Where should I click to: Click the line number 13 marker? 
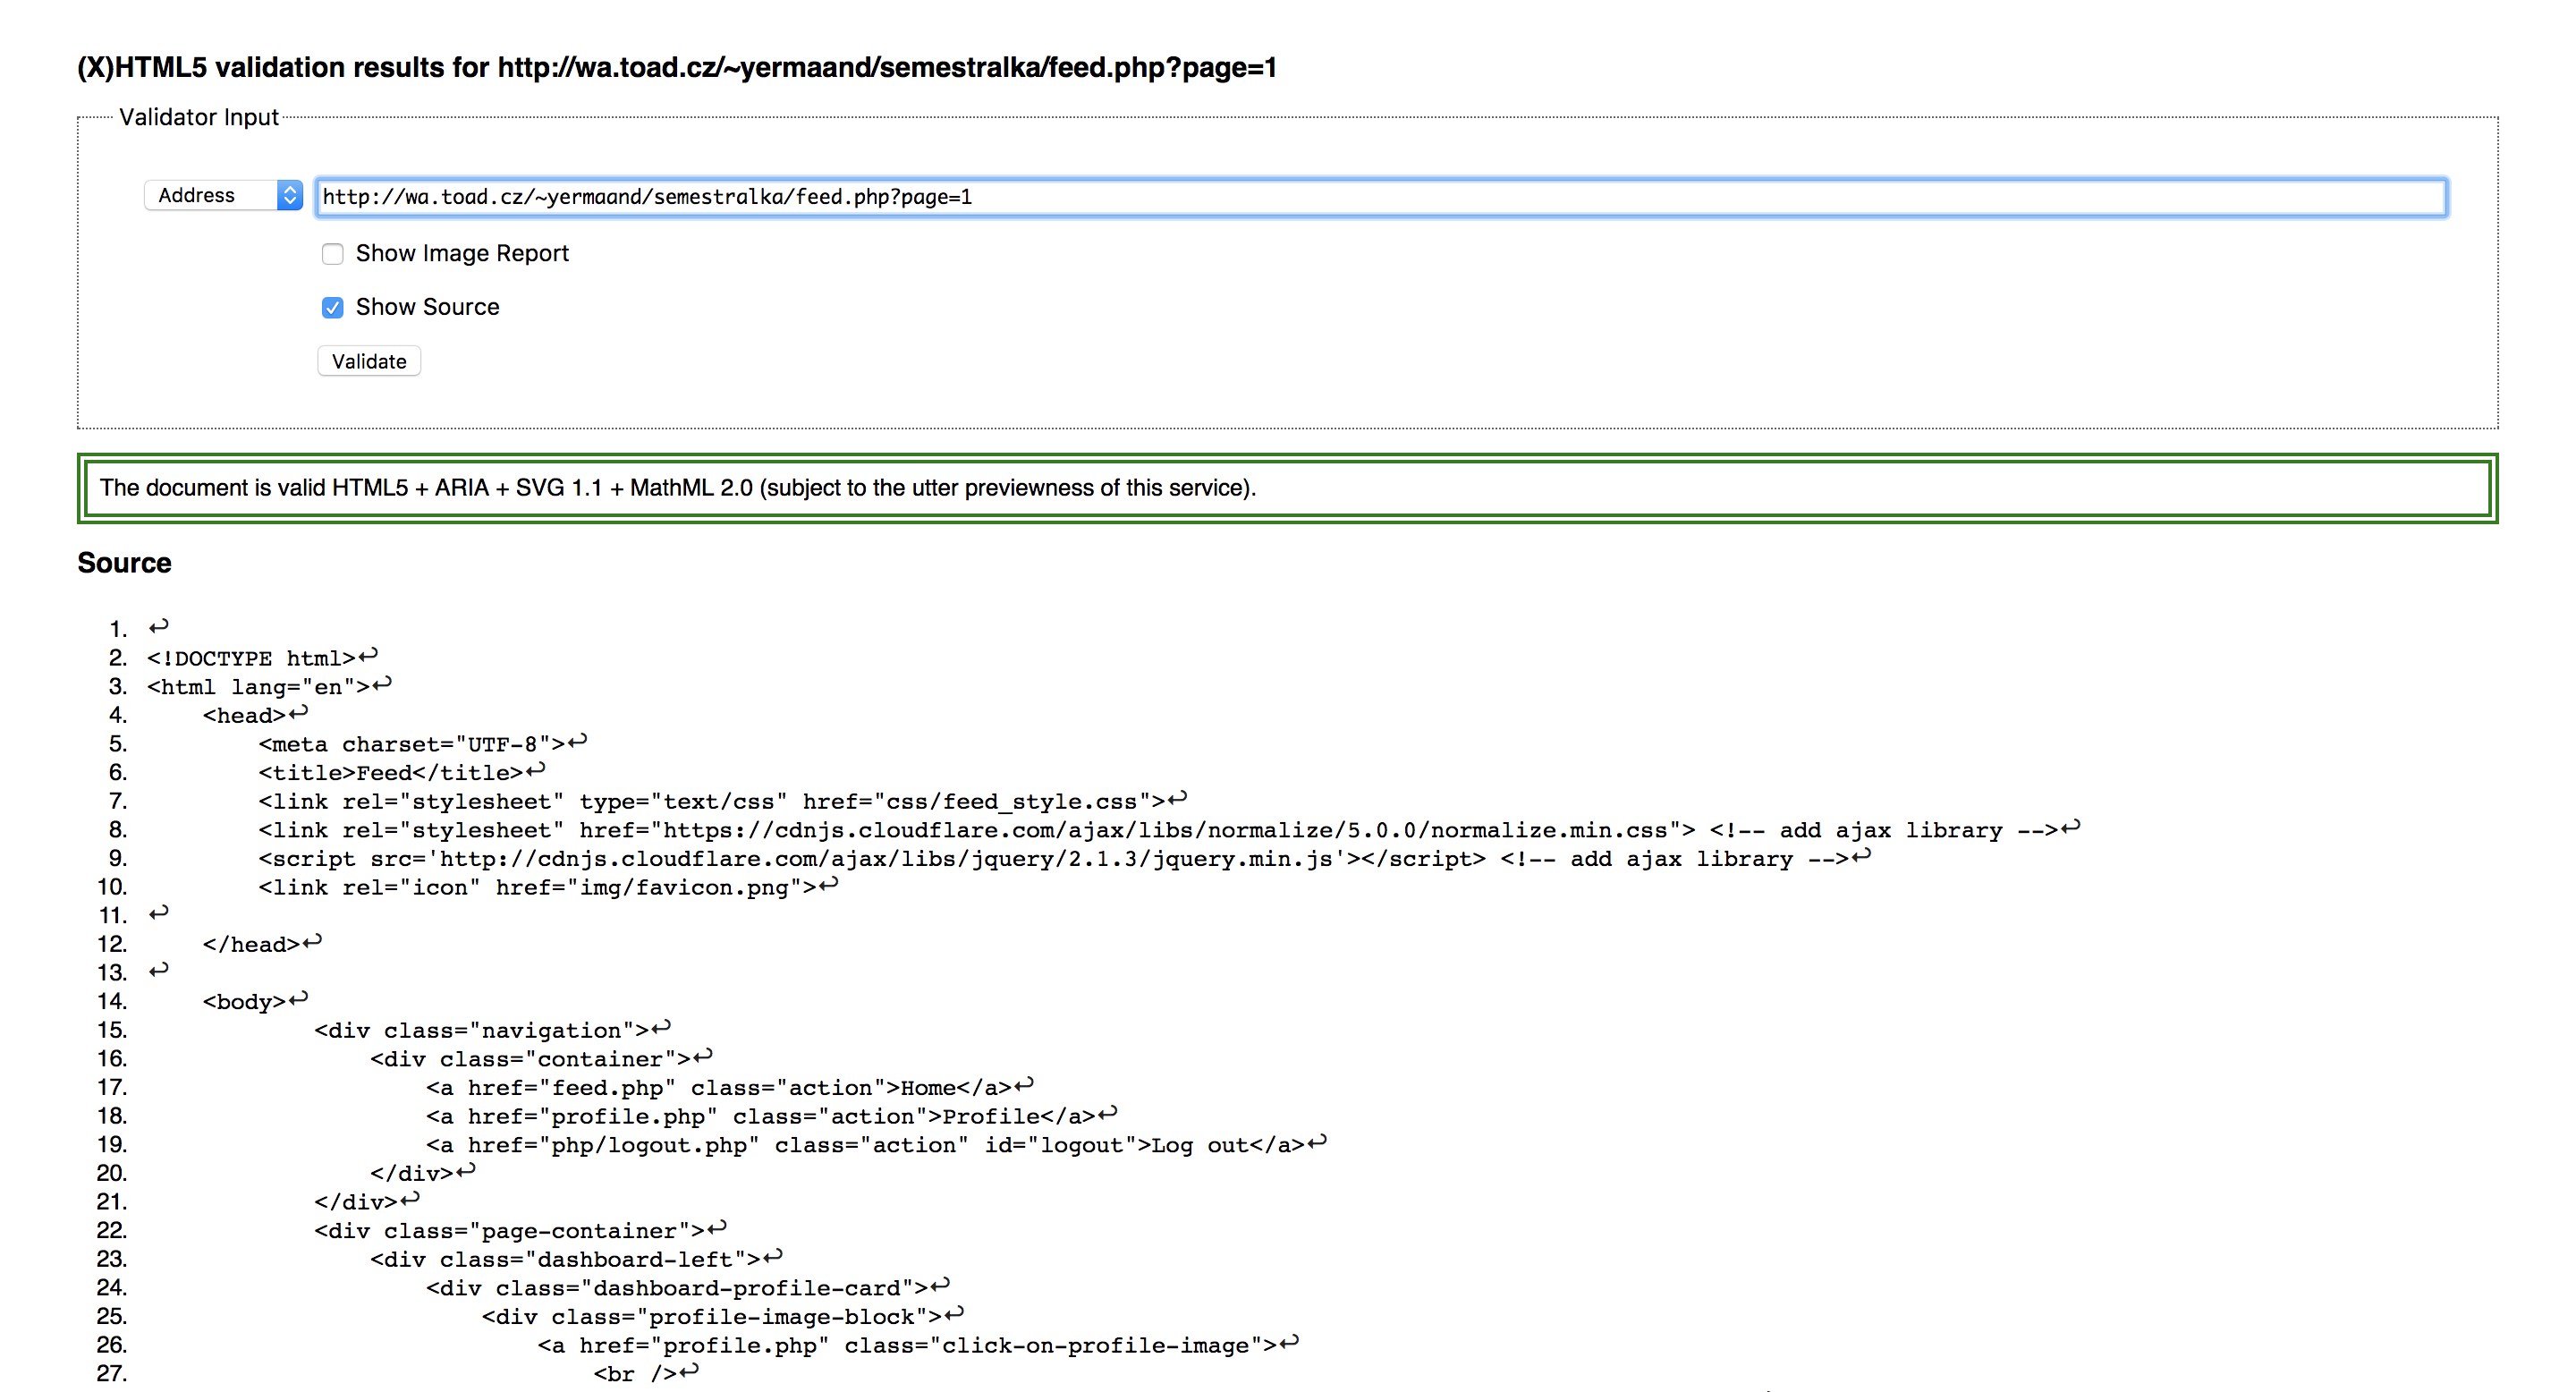112,973
